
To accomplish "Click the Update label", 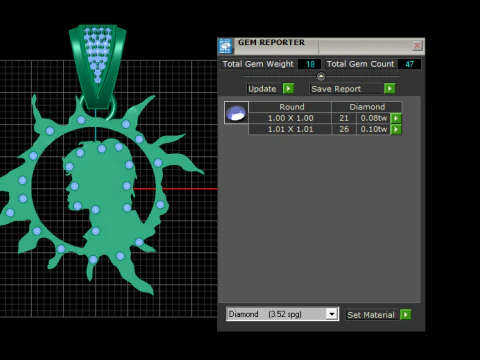I will [262, 89].
